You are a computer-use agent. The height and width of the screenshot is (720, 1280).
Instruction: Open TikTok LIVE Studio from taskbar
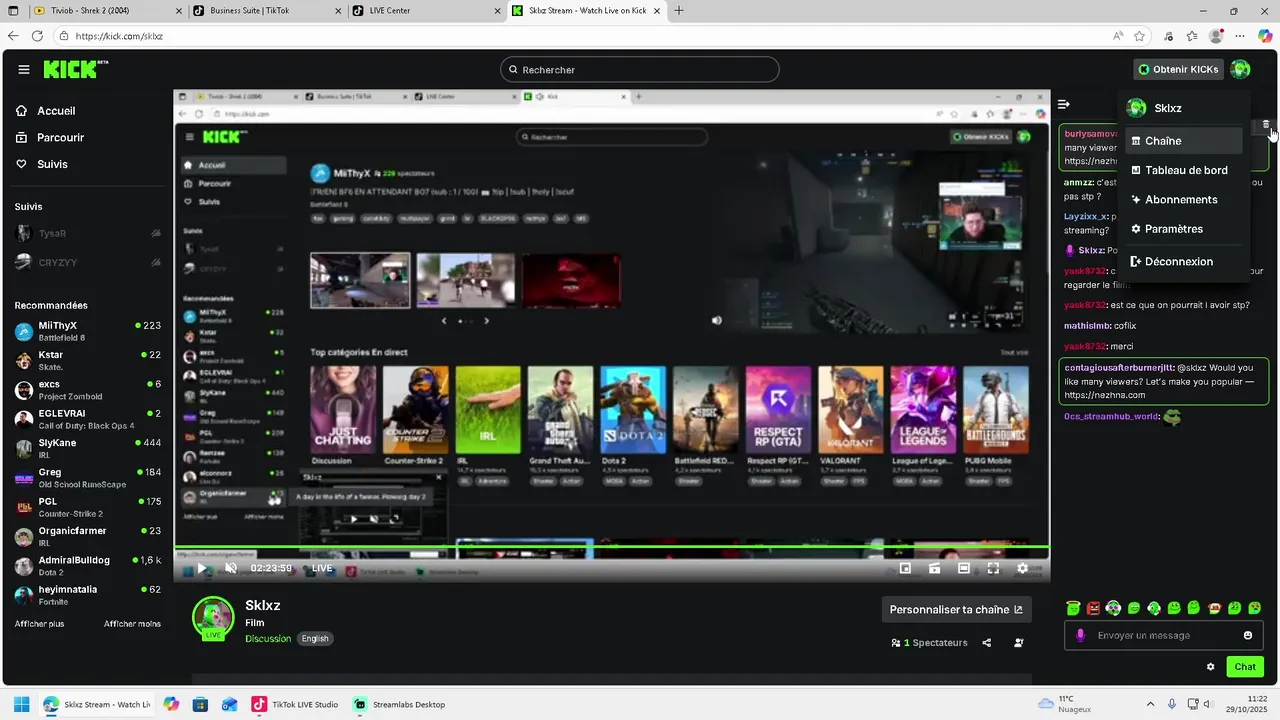pos(295,704)
